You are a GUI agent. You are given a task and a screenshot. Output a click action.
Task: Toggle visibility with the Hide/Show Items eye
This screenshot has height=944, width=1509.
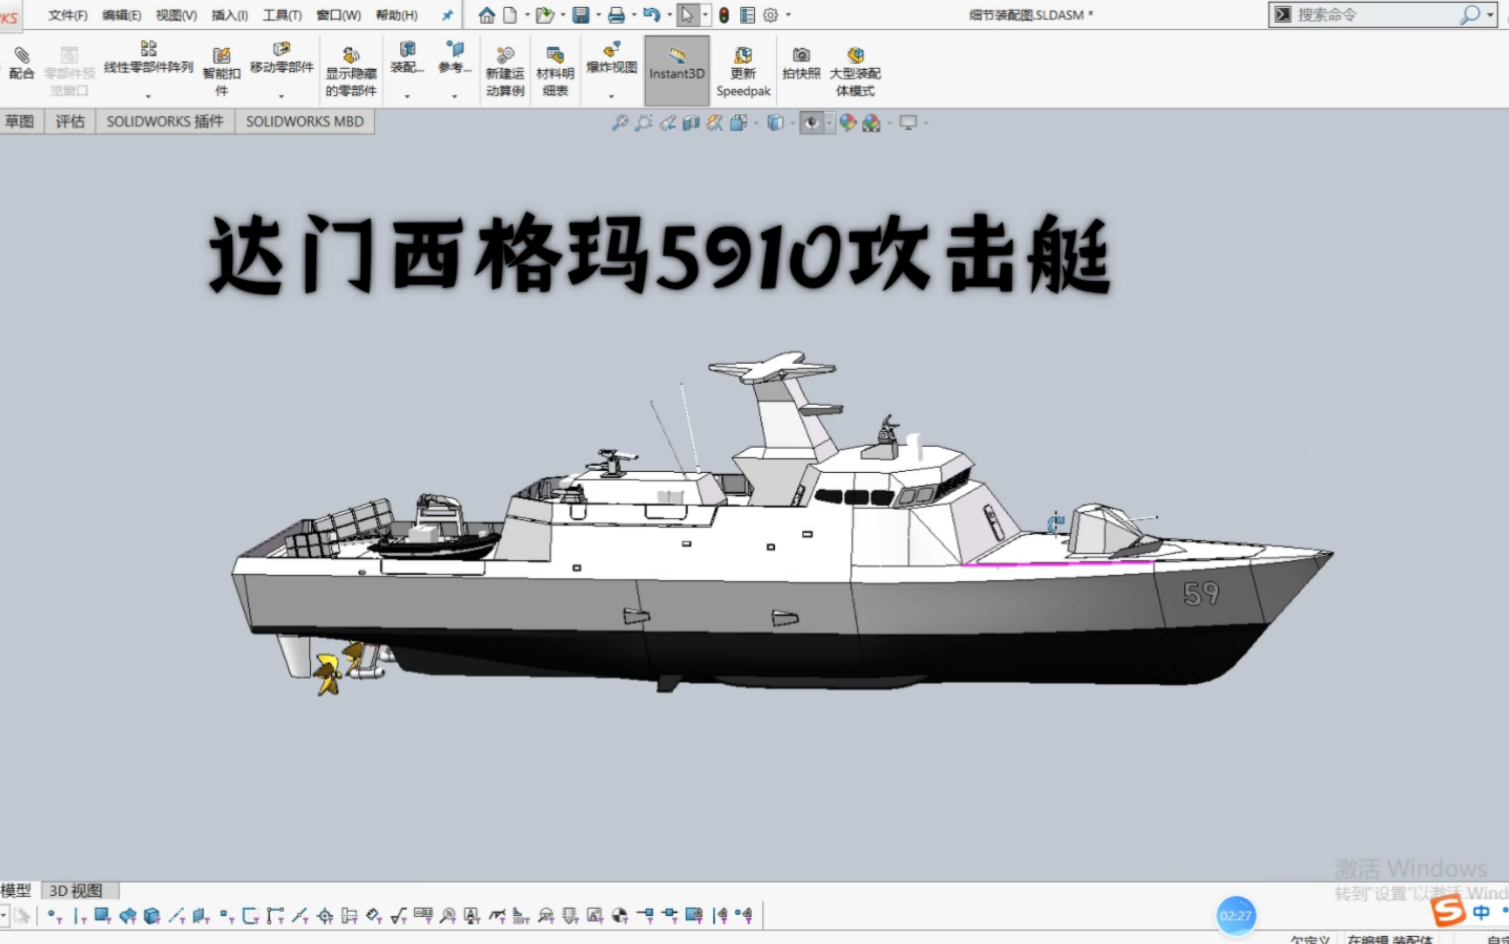pos(811,122)
